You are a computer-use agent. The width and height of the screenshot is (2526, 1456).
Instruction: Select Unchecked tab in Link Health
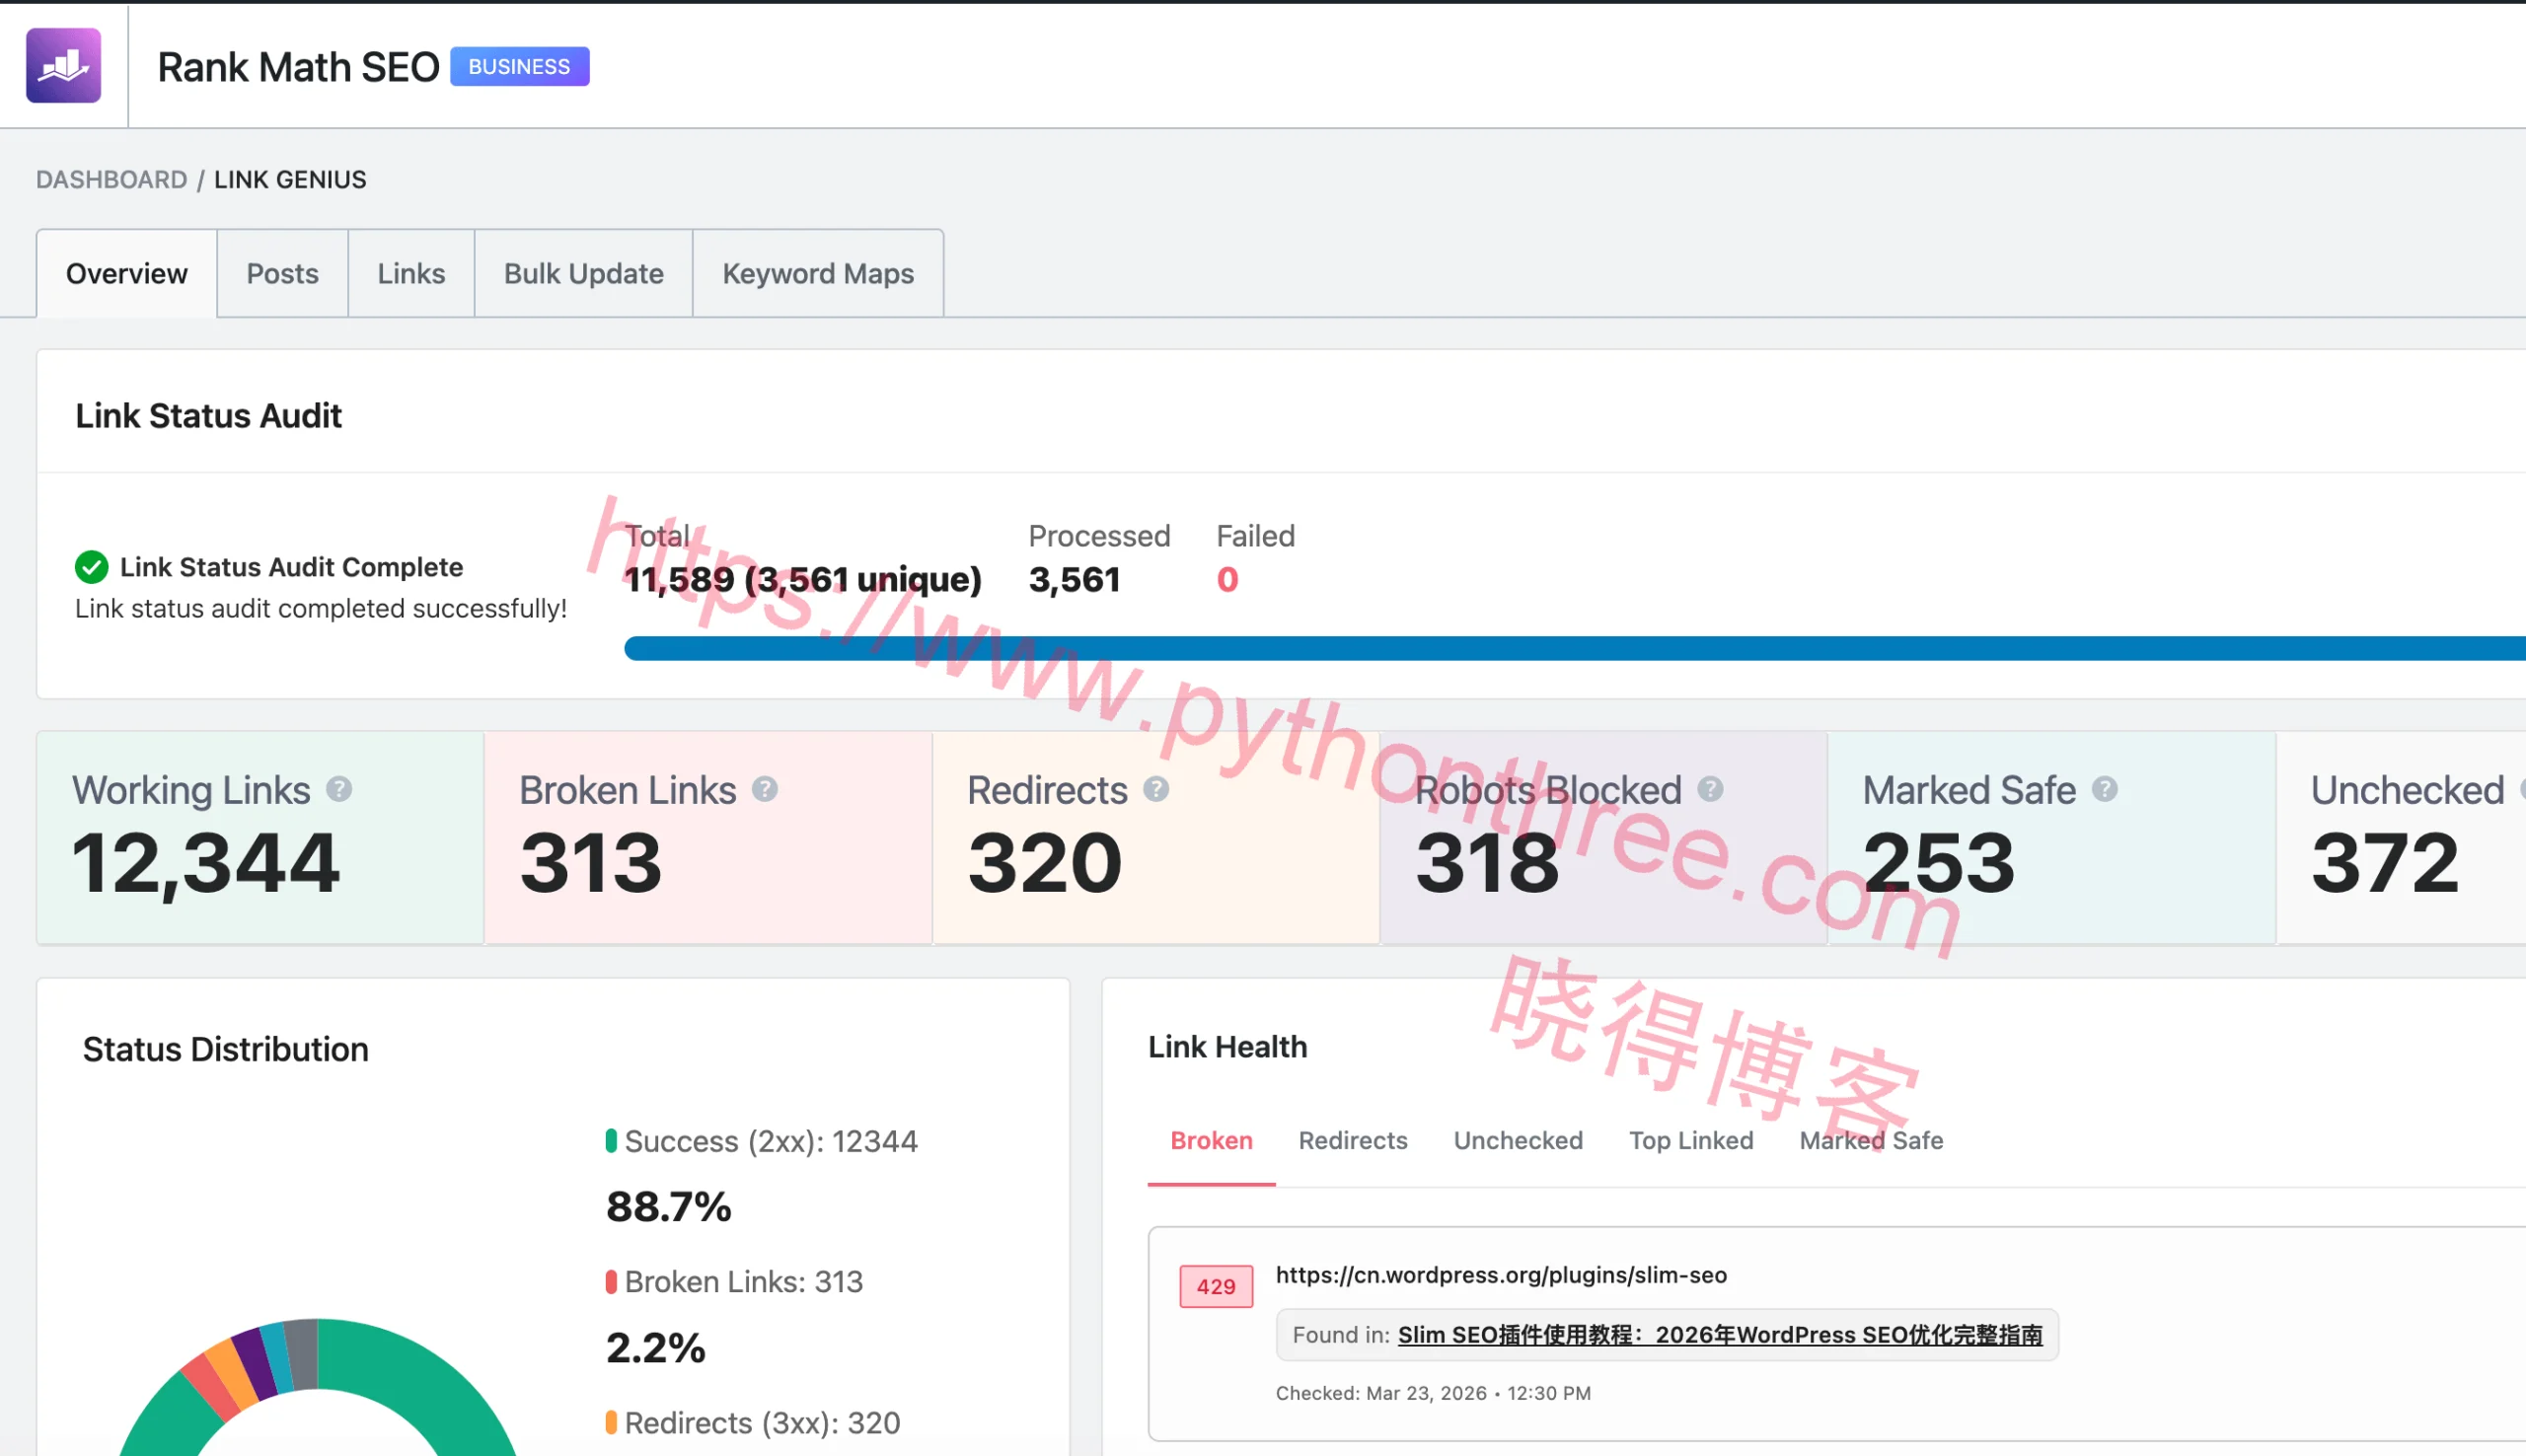(1518, 1141)
